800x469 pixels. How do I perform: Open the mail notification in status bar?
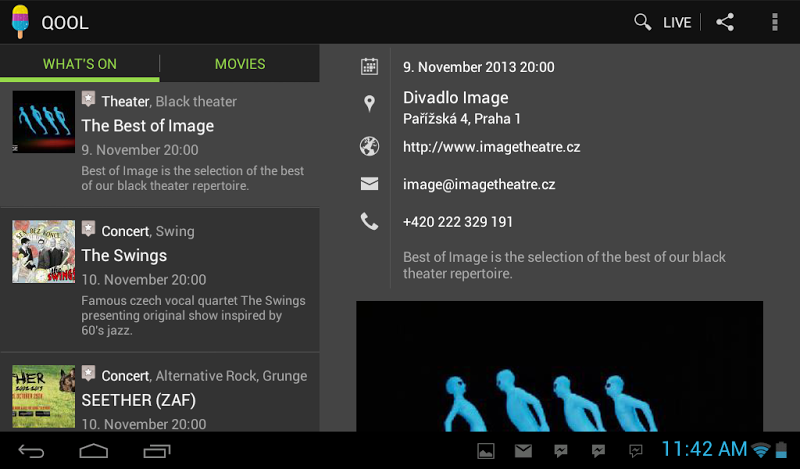coord(523,451)
